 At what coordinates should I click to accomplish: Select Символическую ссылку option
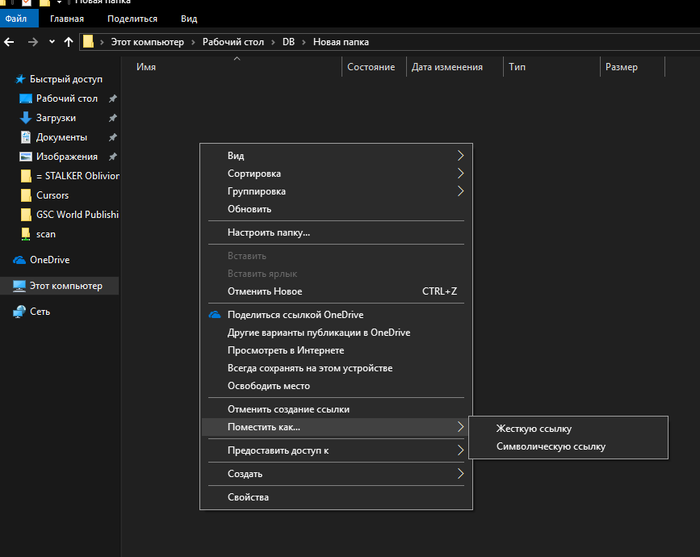(x=550, y=447)
